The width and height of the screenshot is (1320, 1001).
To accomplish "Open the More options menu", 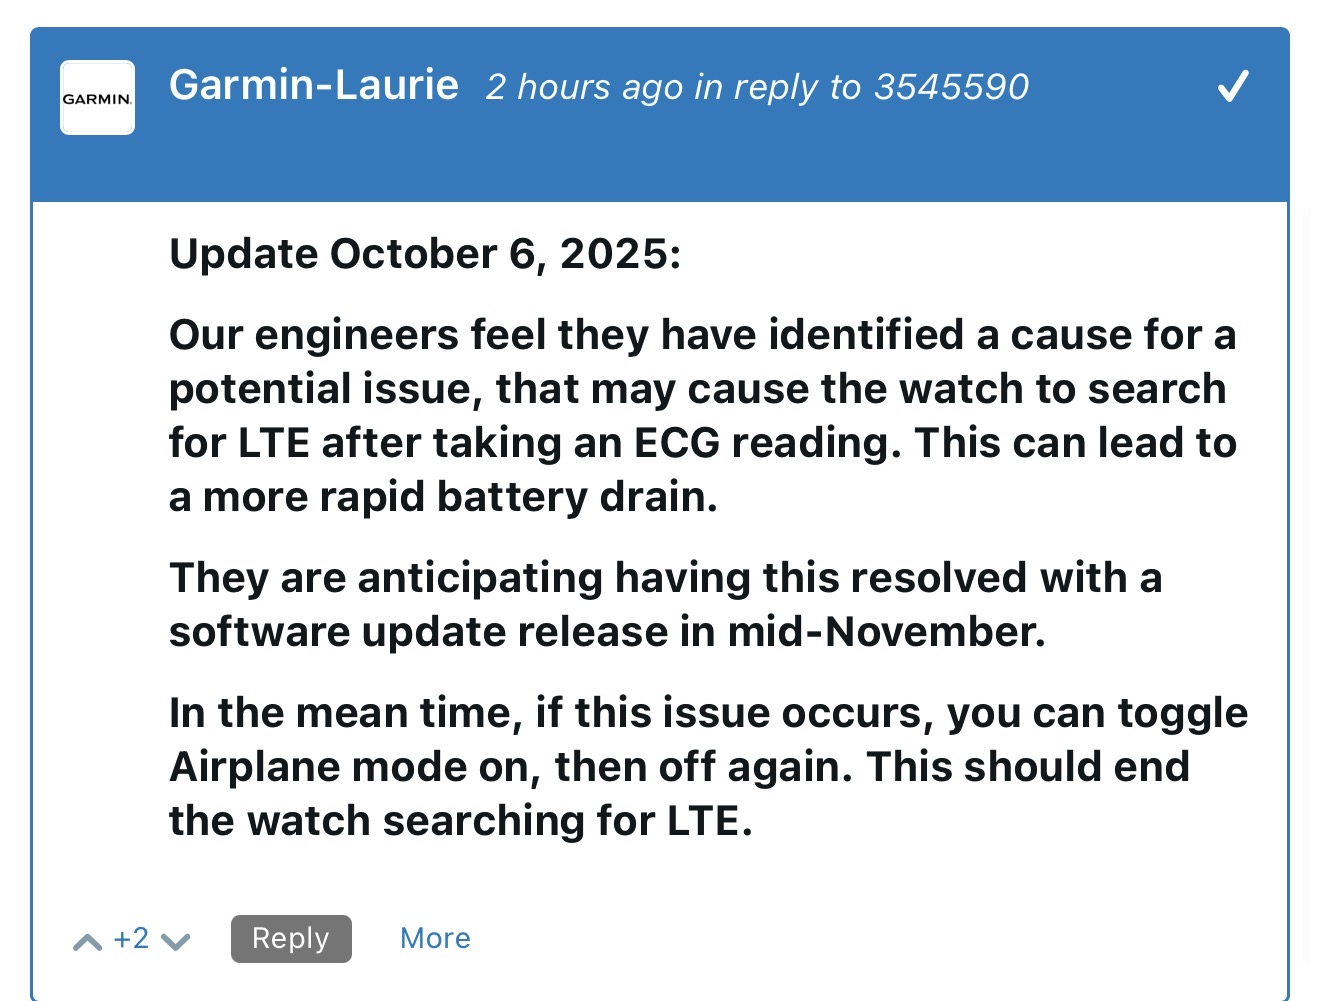I will click(435, 938).
